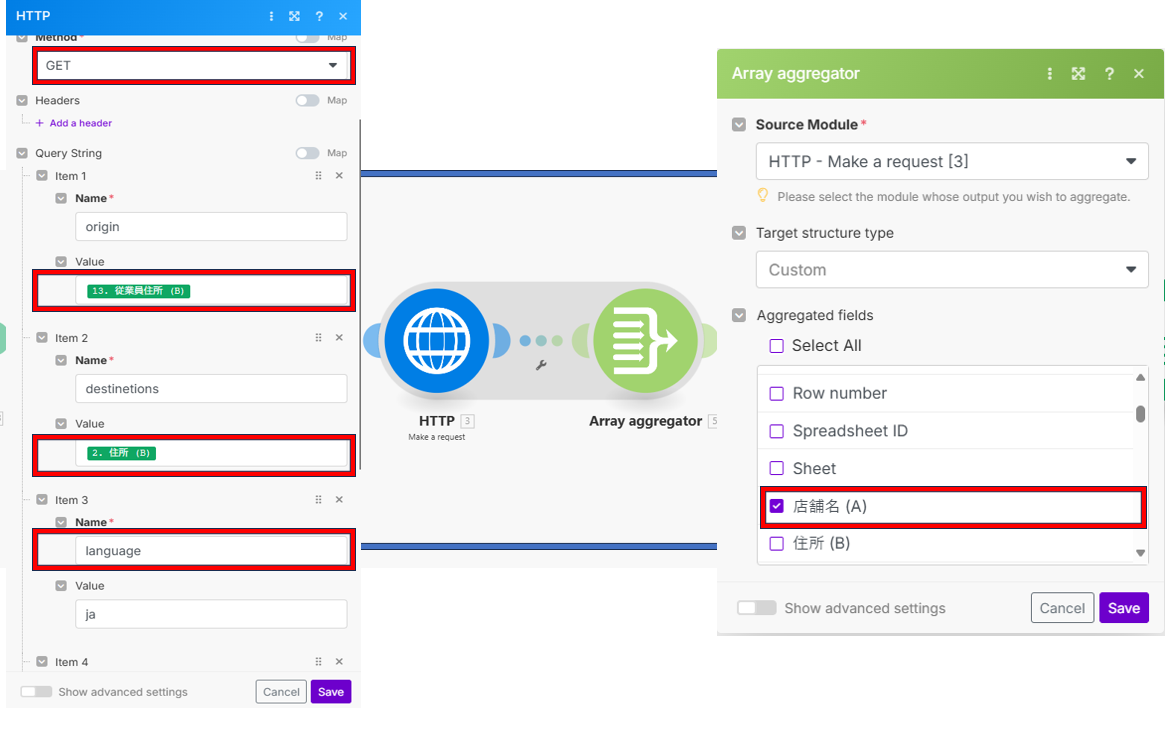
Task: Expand HTTP panel to fullscreen
Action: (x=295, y=16)
